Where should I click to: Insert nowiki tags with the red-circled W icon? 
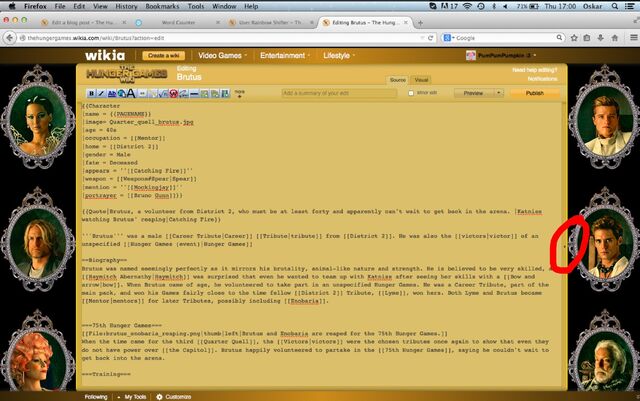coord(173,94)
